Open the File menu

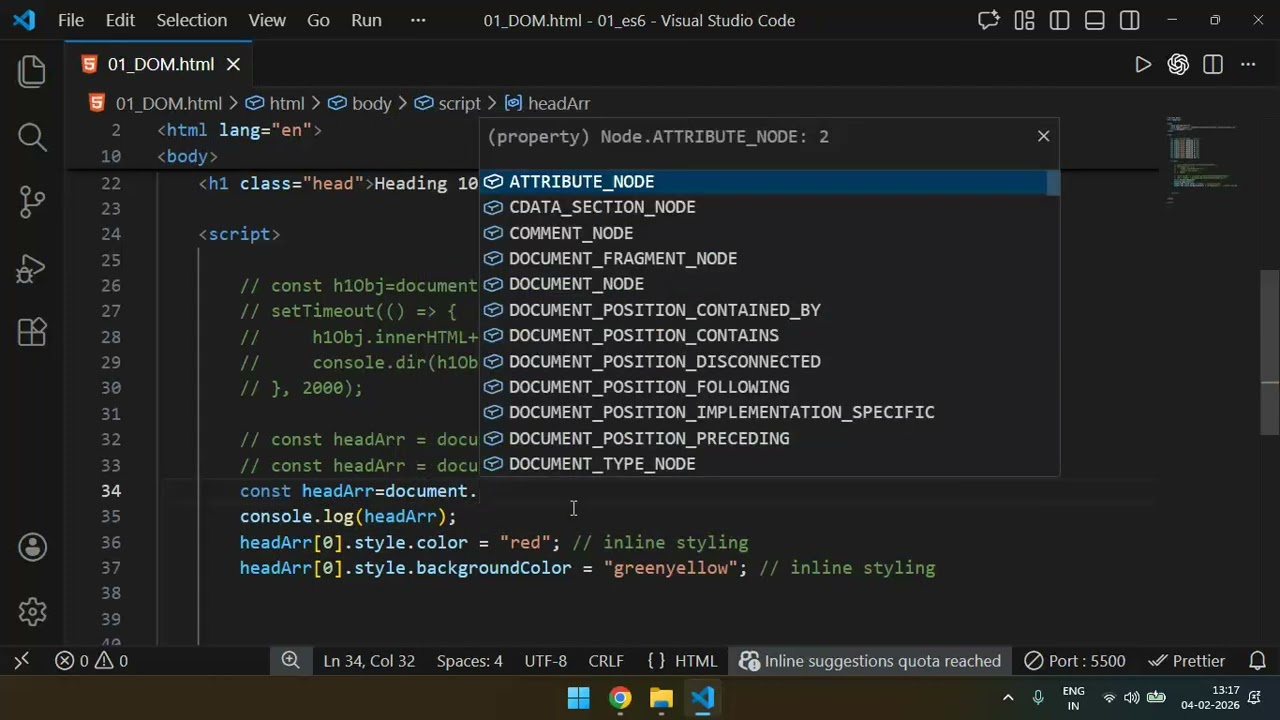tap(71, 20)
